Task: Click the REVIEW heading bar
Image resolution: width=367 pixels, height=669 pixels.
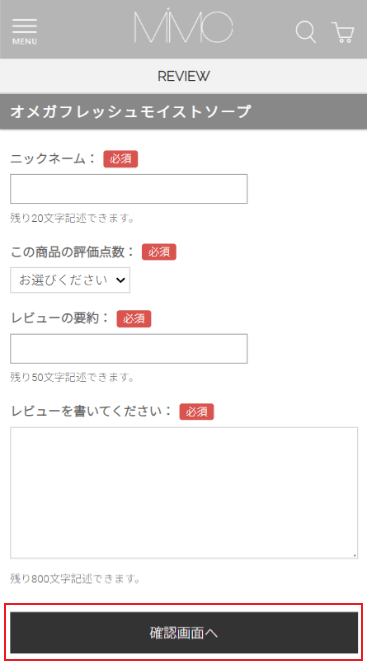Action: click(184, 76)
